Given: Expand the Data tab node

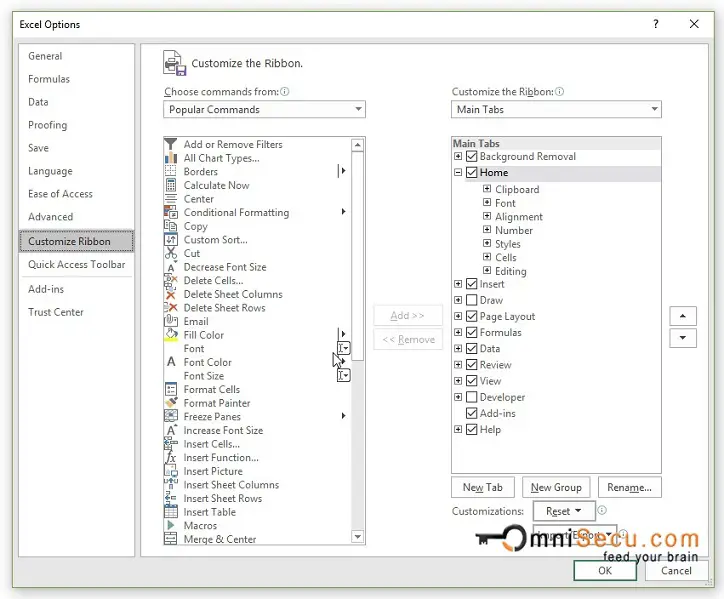Looking at the screenshot, I should [x=458, y=349].
